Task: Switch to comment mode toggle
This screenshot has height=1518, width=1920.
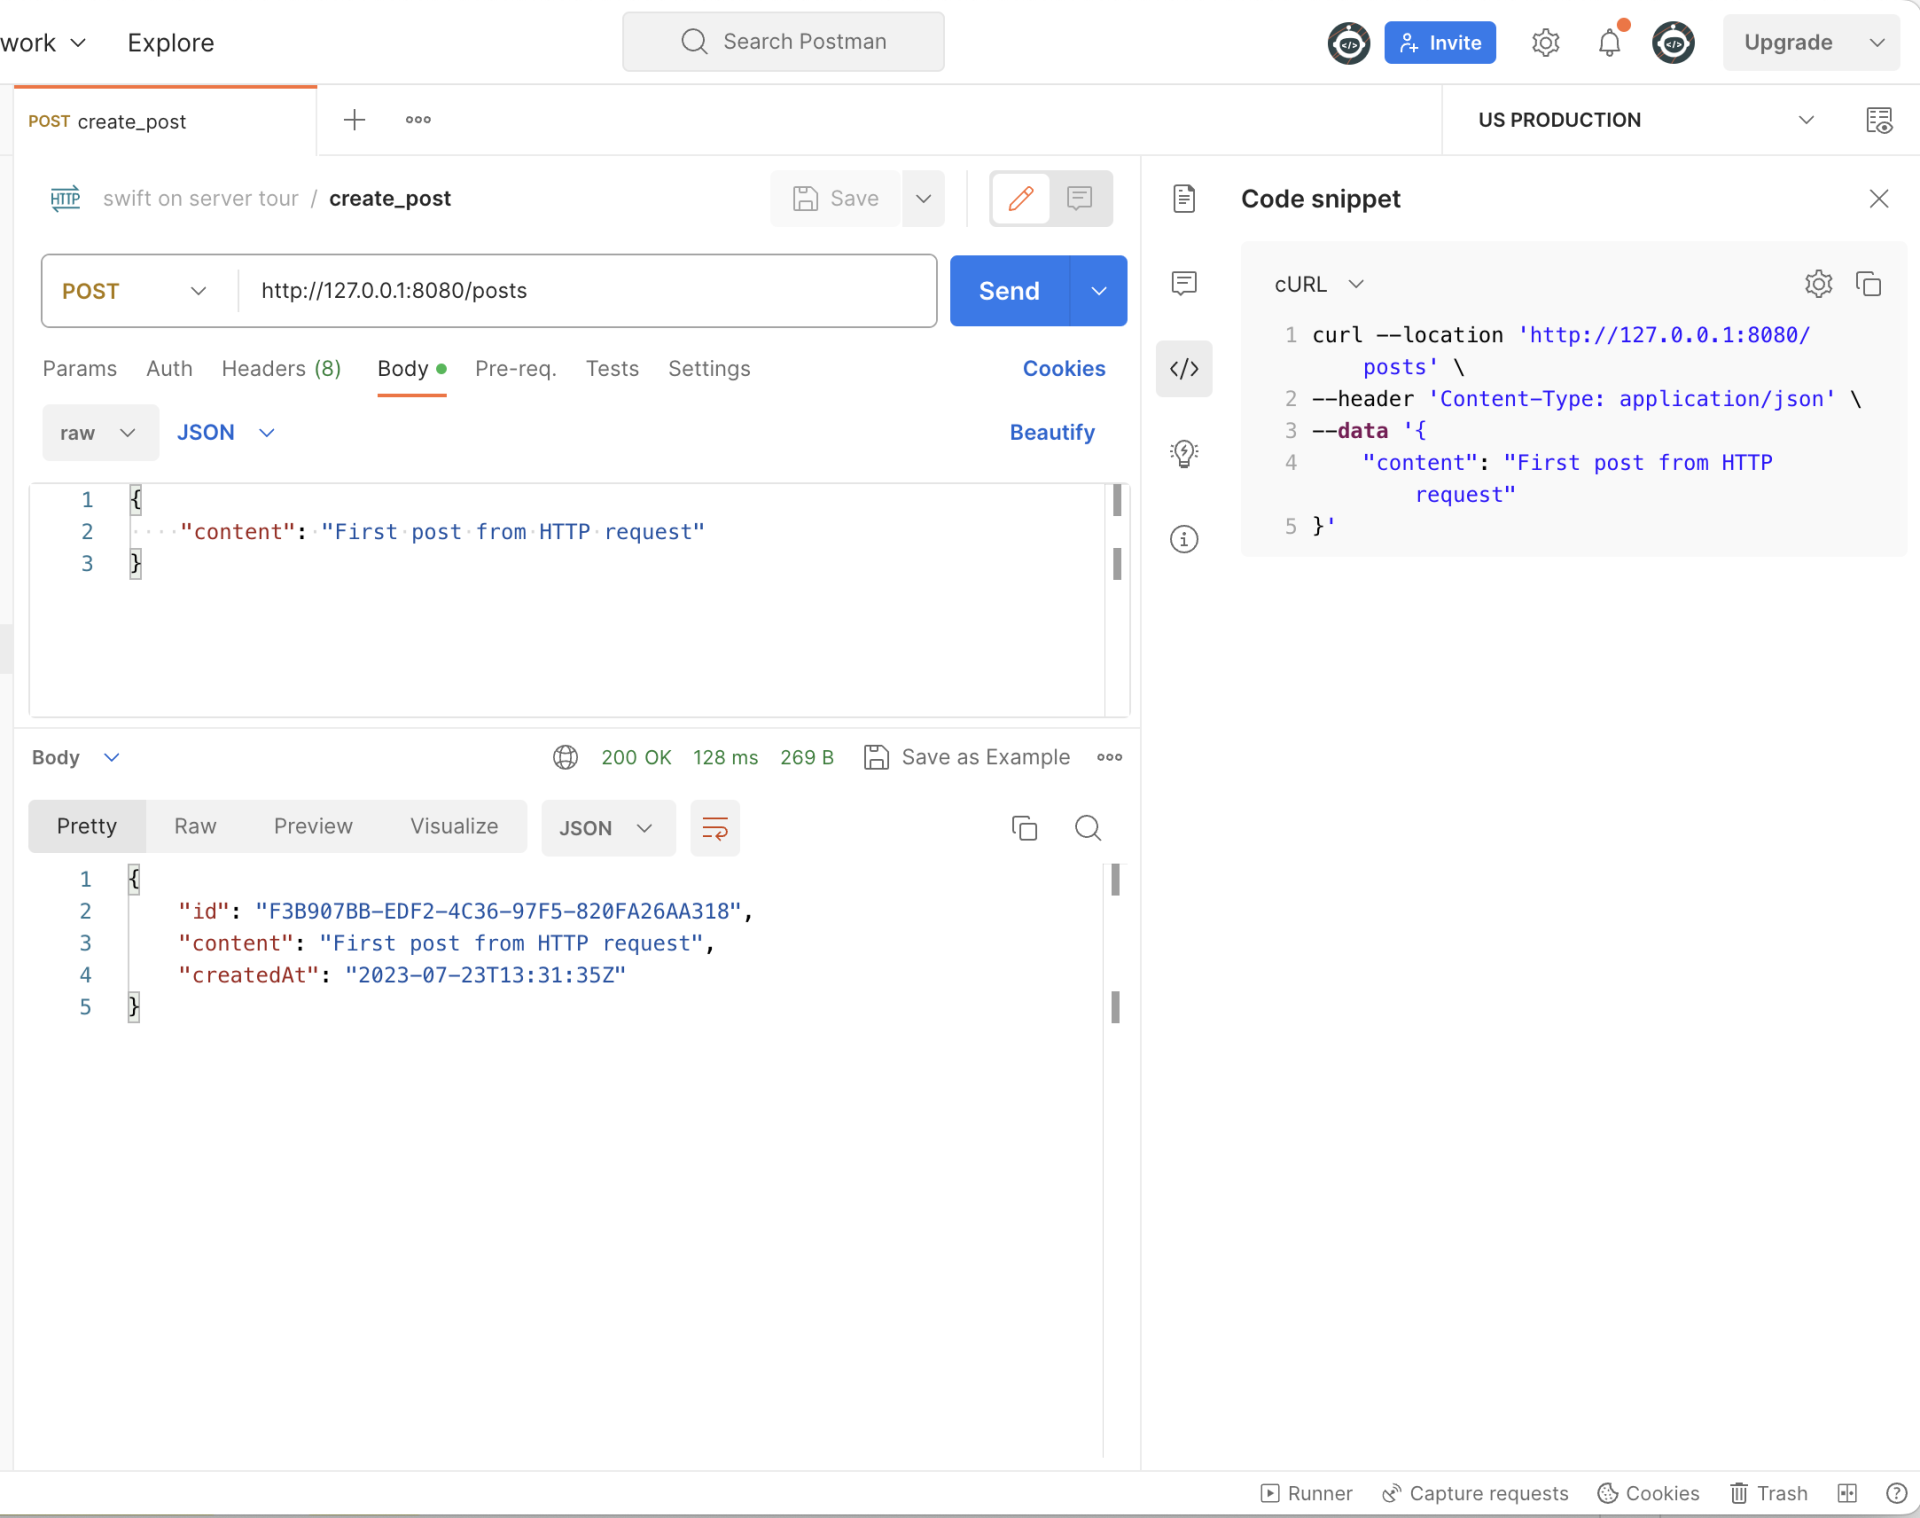Action: (x=1079, y=198)
